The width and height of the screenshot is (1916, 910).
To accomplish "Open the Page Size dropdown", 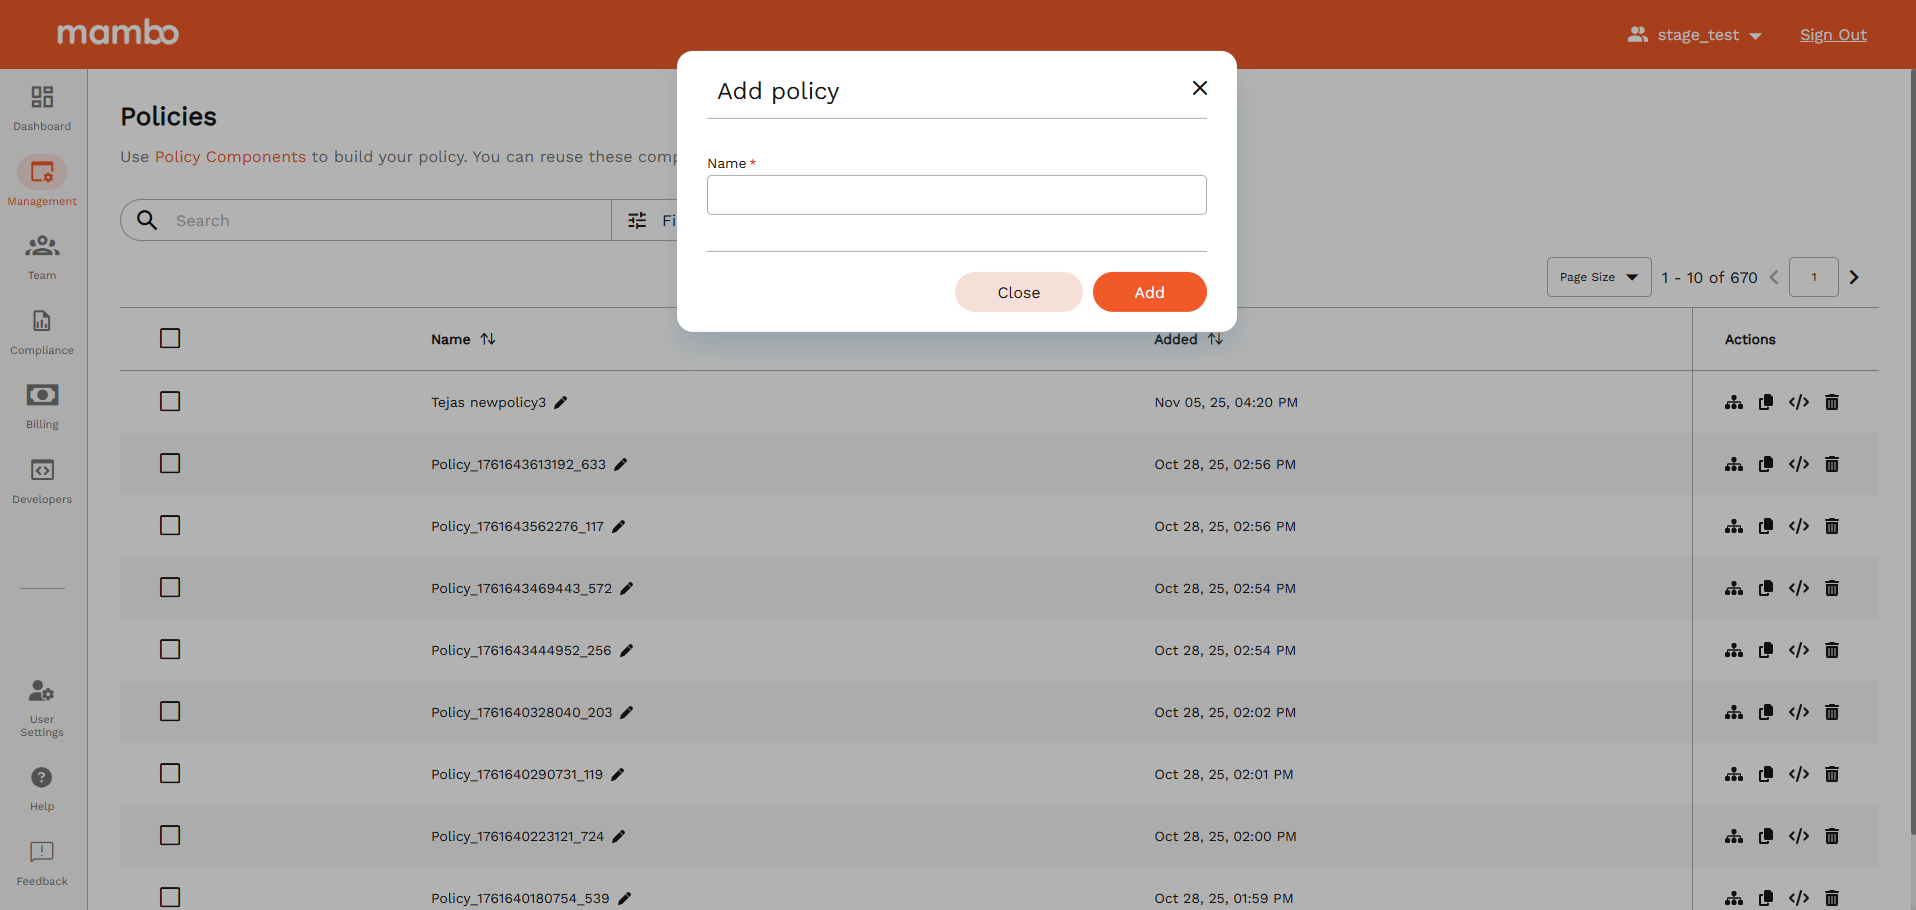I will coord(1597,277).
